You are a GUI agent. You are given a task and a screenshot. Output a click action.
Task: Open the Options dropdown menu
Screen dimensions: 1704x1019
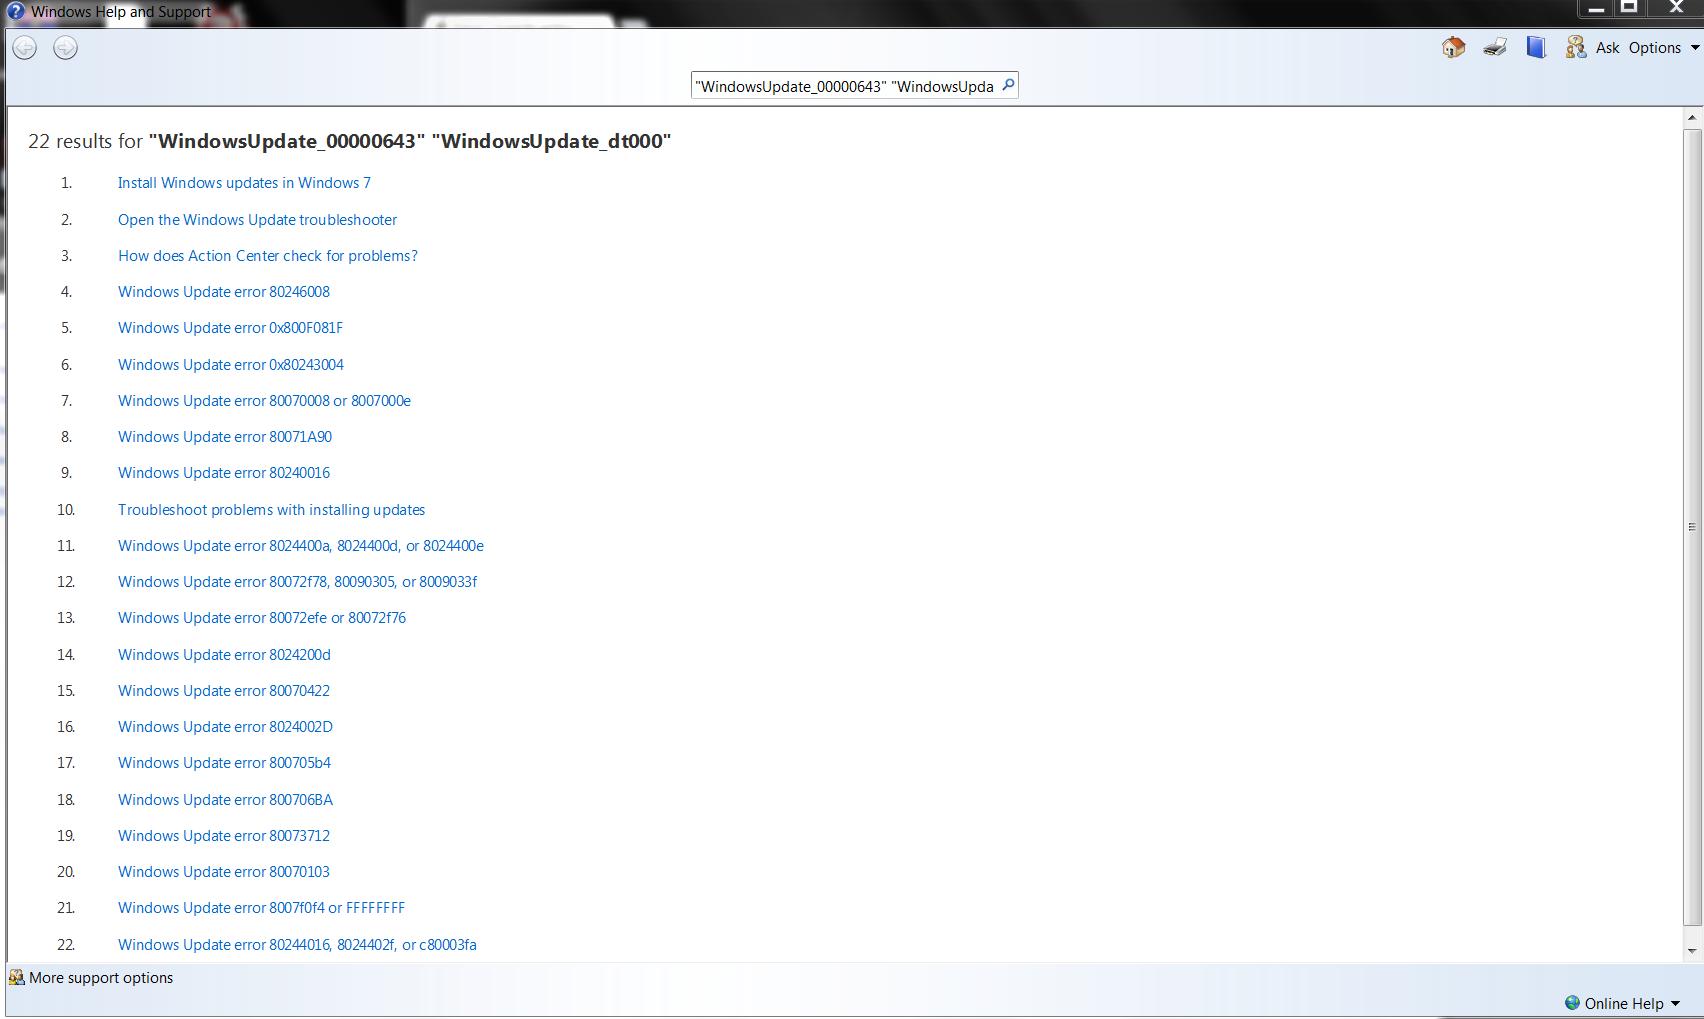click(x=1664, y=47)
